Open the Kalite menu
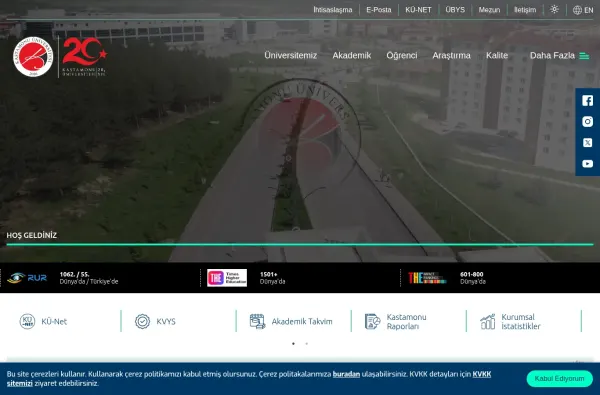The height and width of the screenshot is (395, 600). [497, 55]
